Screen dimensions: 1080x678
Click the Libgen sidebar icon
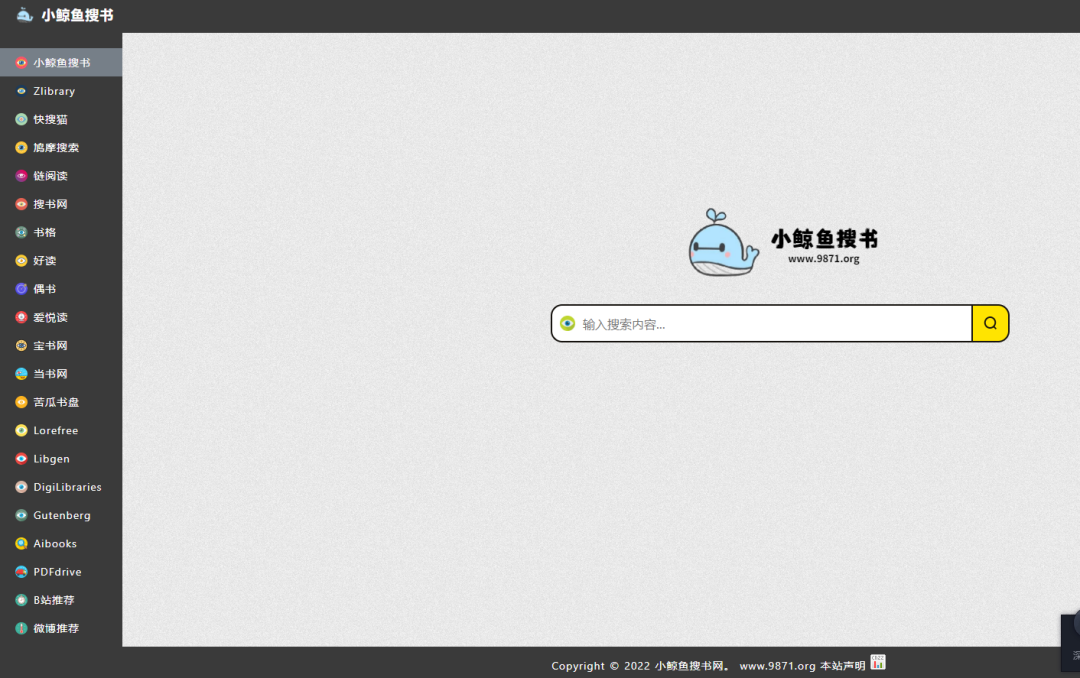pos(21,459)
